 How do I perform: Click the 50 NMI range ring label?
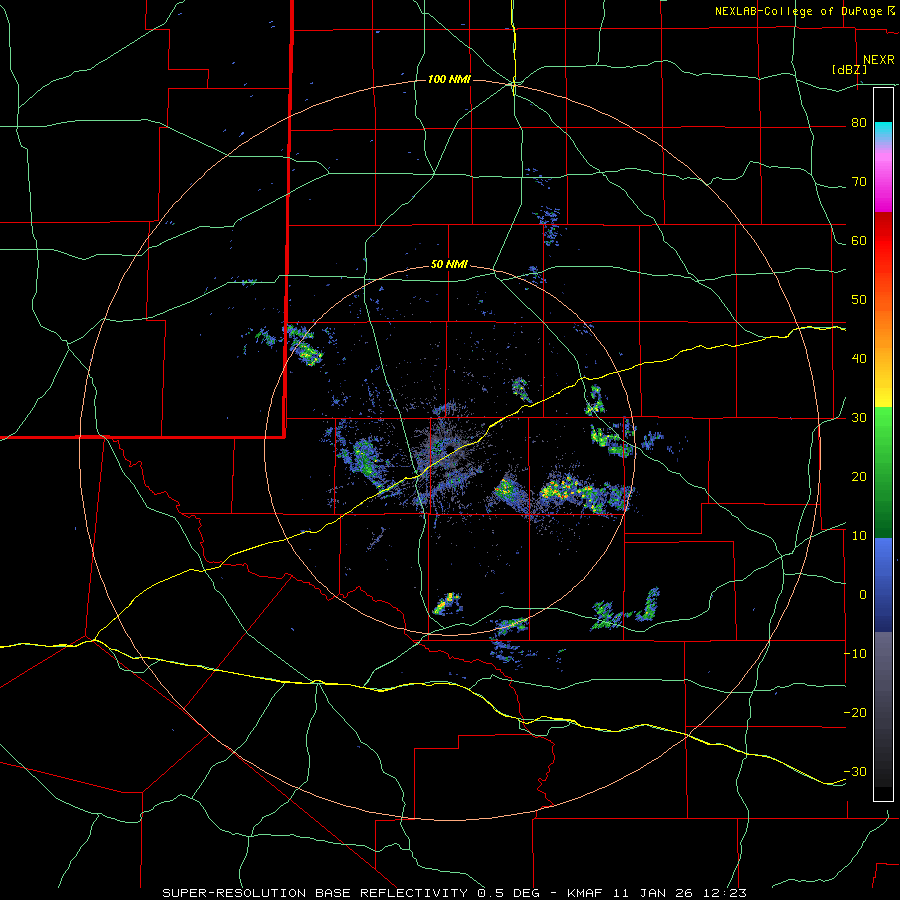[x=449, y=265]
